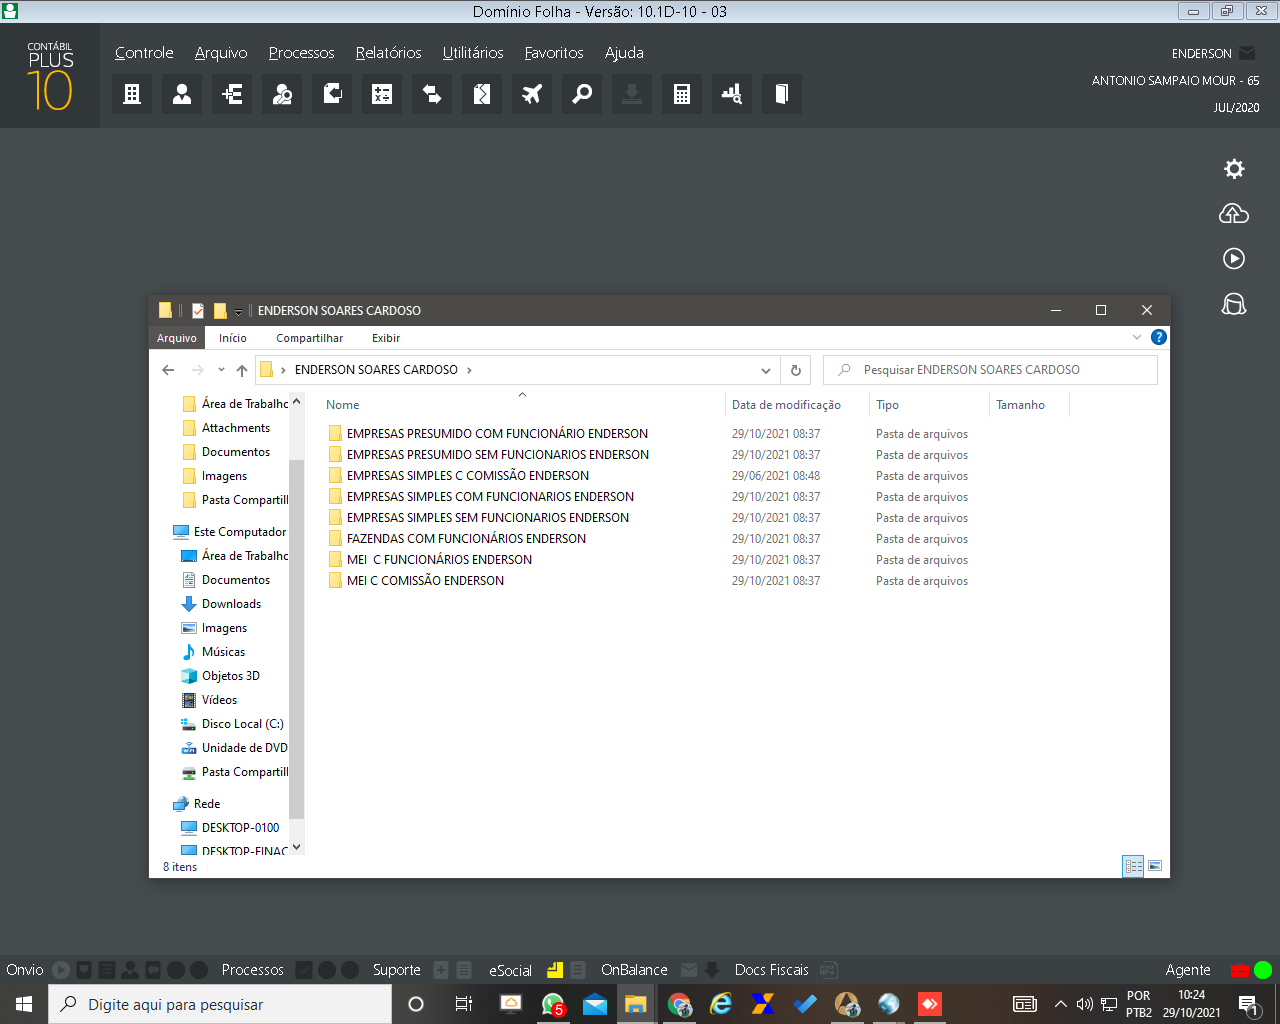1280x1024 pixels.
Task: Click the employee search icon with magnifier
Action: tap(282, 94)
